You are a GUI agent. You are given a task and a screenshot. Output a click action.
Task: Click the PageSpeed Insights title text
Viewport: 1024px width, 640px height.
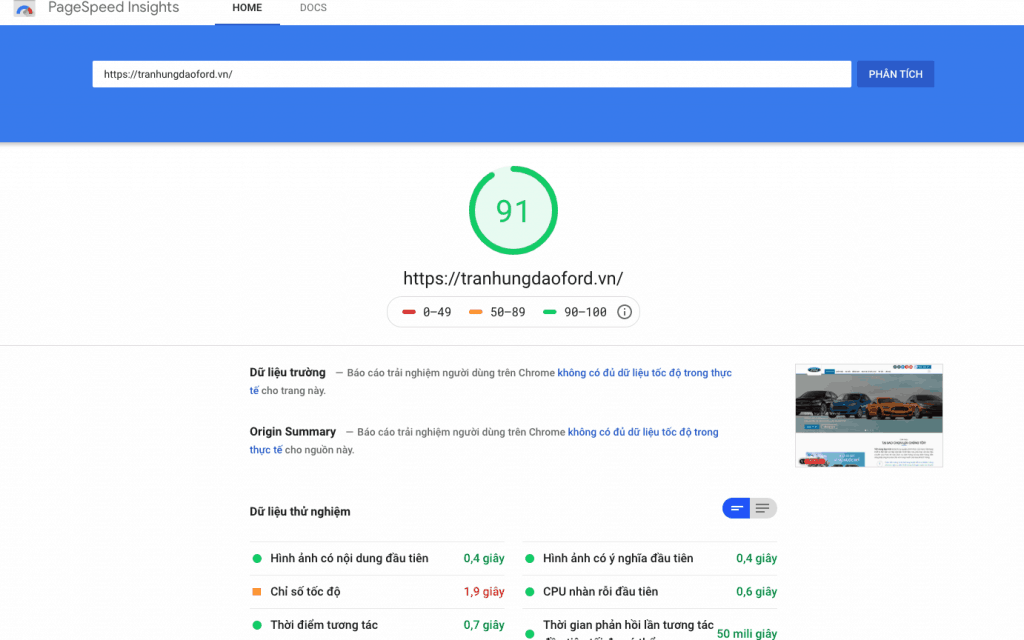pyautogui.click(x=114, y=8)
